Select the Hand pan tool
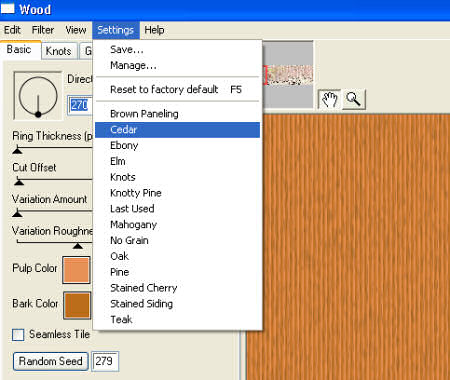The image size is (450, 380). click(329, 99)
